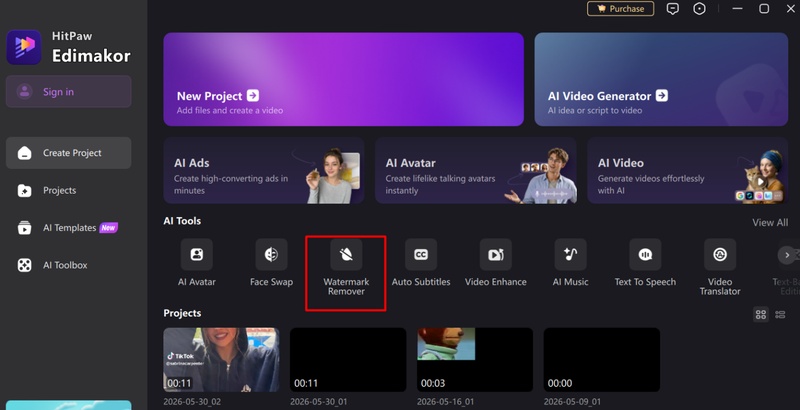Click the AI Video Generator arrow icon
Screen dimensions: 800x410
click(x=662, y=95)
